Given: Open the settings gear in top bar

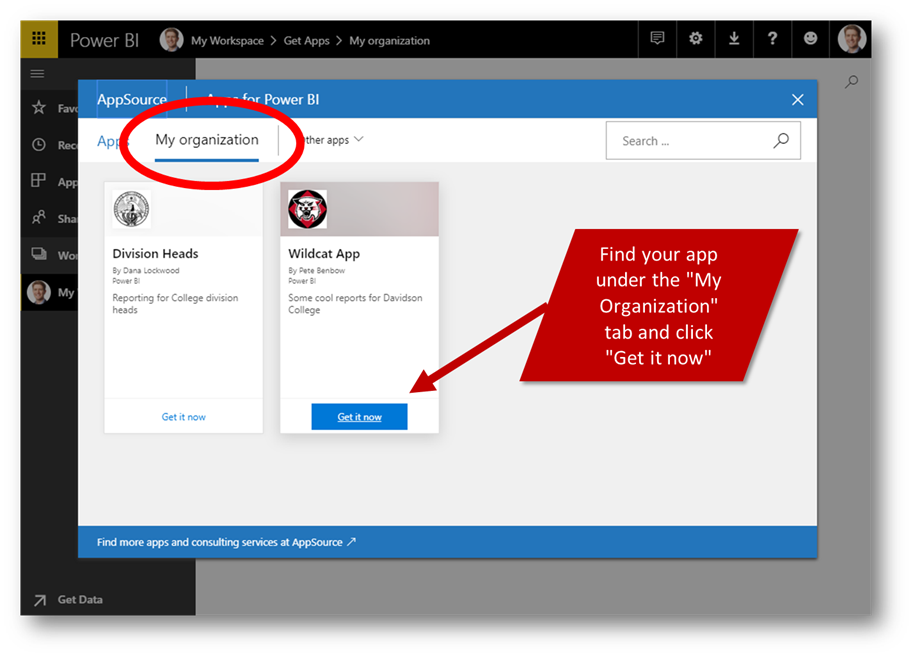Looking at the screenshot, I should click(x=695, y=38).
